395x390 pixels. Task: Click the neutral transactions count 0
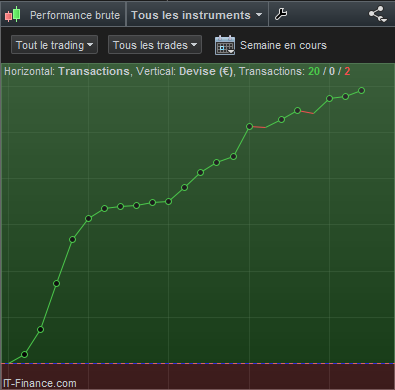[332, 71]
